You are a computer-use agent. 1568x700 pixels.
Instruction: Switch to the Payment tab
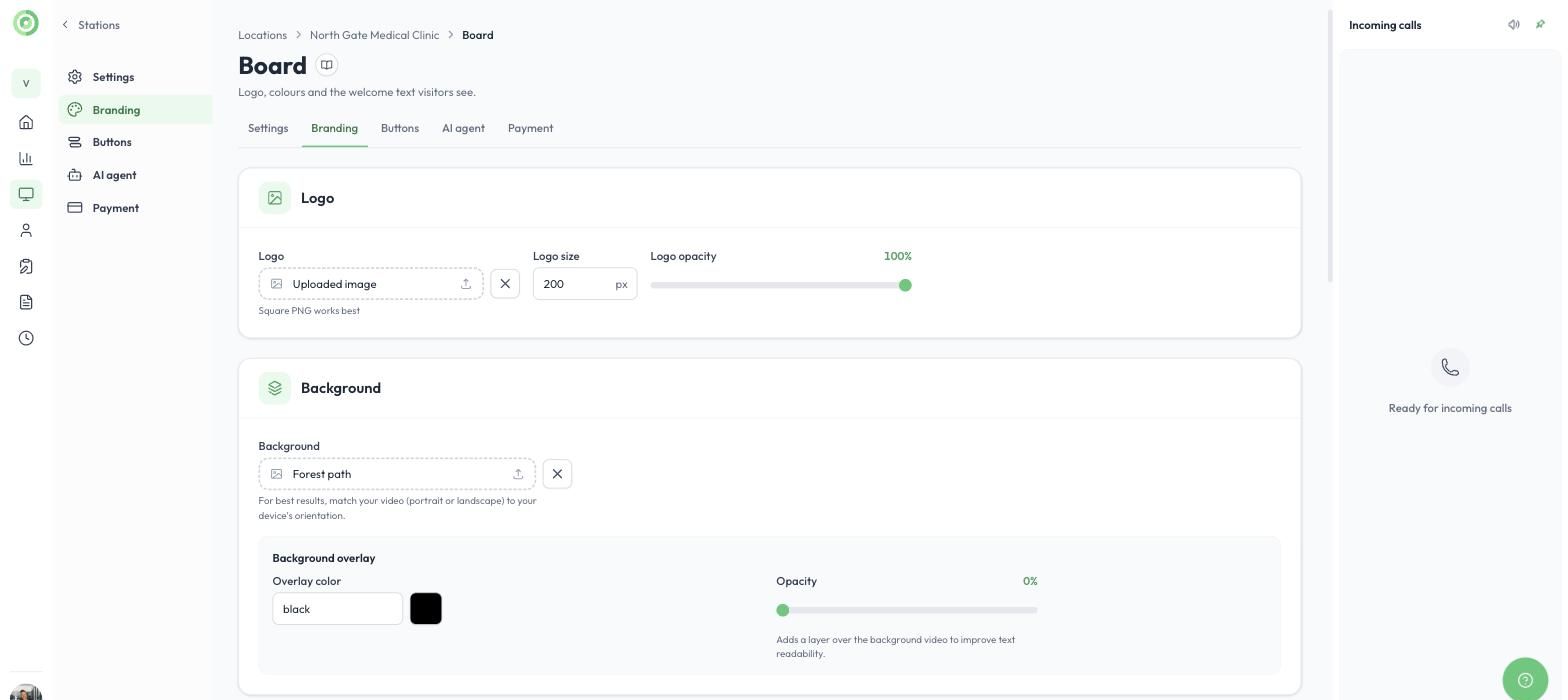tap(530, 128)
